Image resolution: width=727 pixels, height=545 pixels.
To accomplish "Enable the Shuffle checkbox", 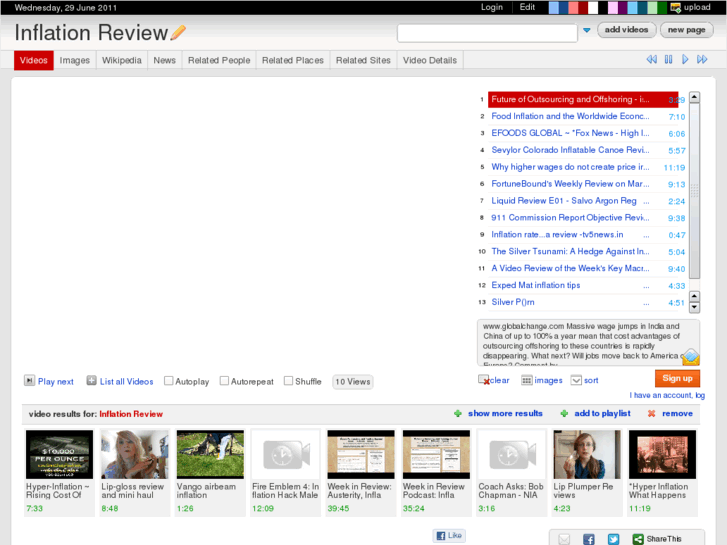I will click(x=288, y=381).
